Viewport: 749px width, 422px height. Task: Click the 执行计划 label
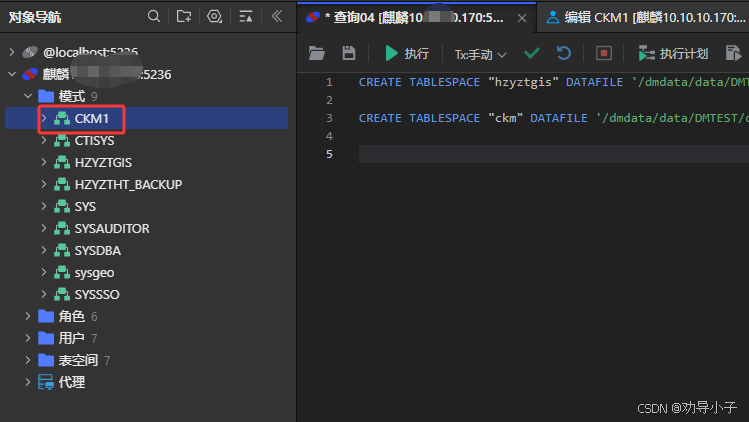pos(684,54)
